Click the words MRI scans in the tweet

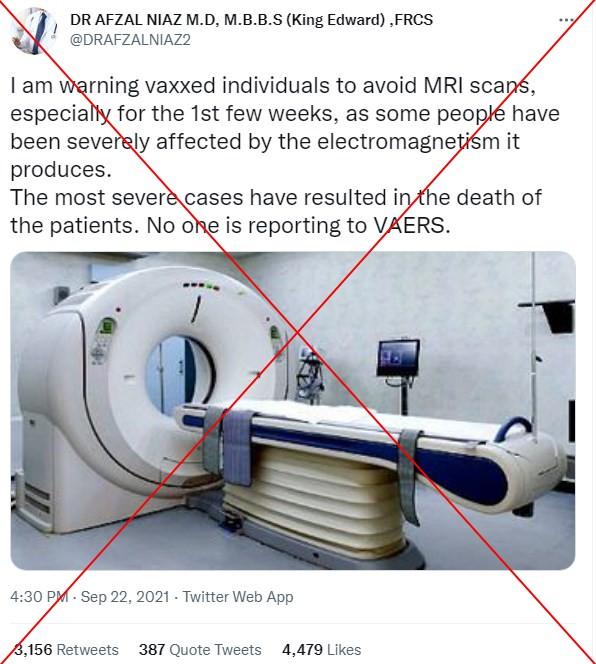pyautogui.click(x=479, y=86)
